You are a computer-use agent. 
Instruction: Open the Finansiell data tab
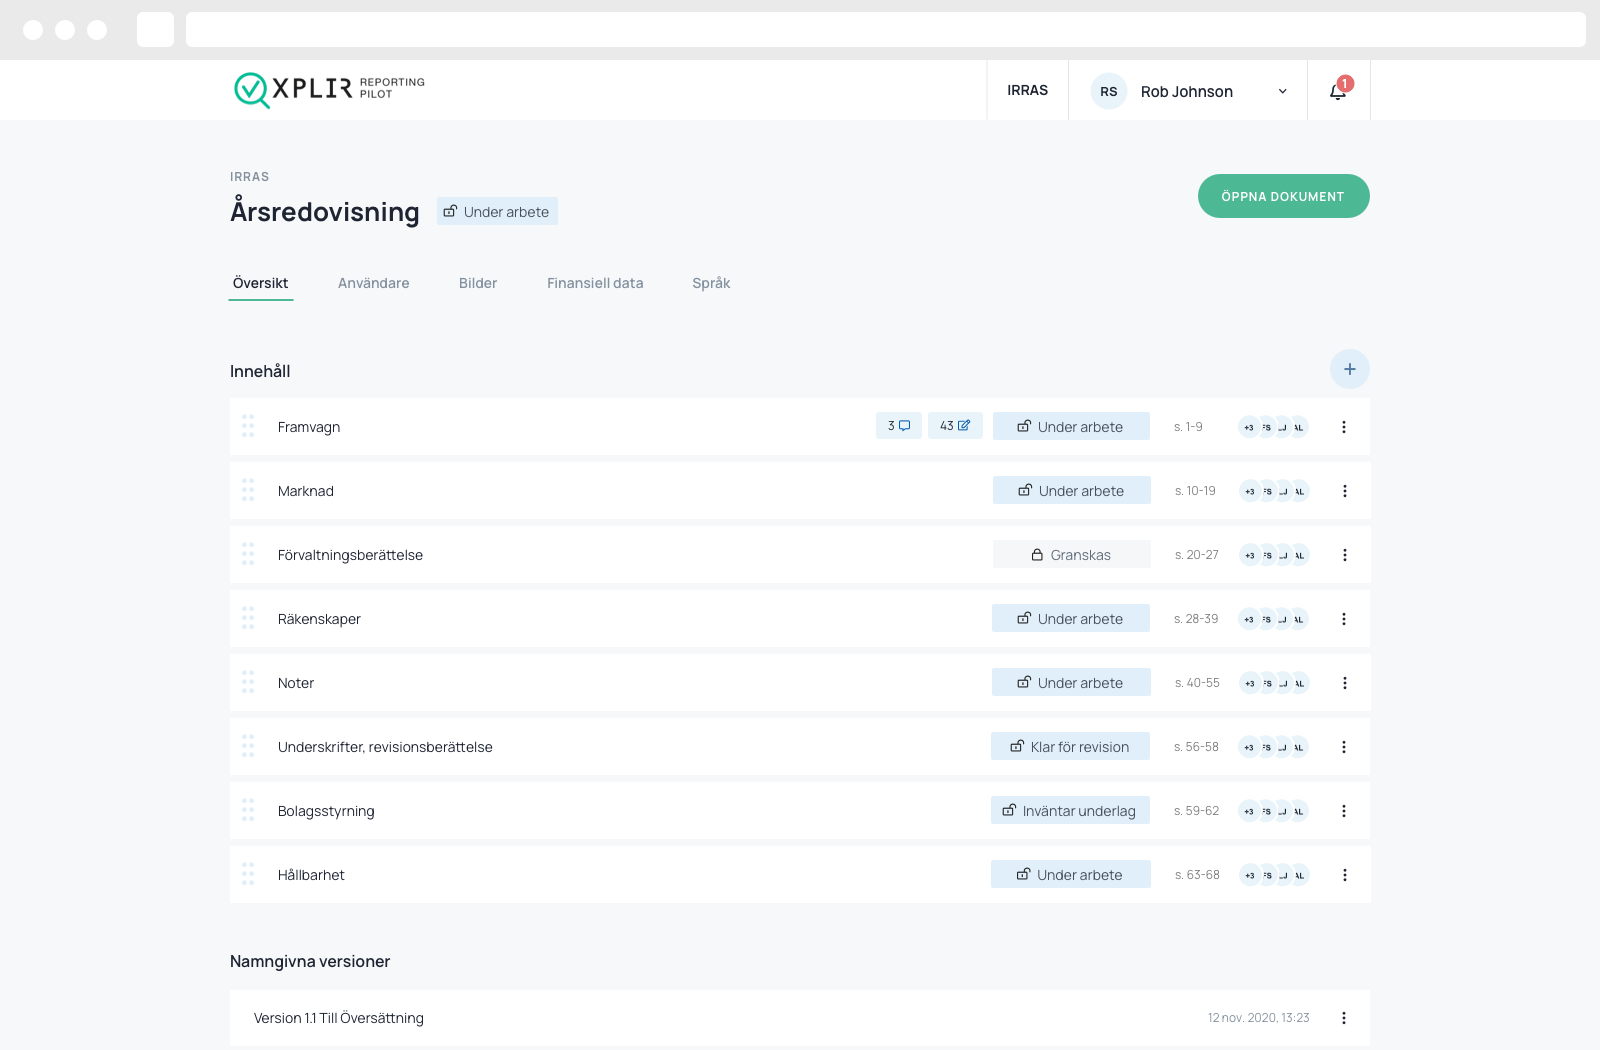pos(595,283)
